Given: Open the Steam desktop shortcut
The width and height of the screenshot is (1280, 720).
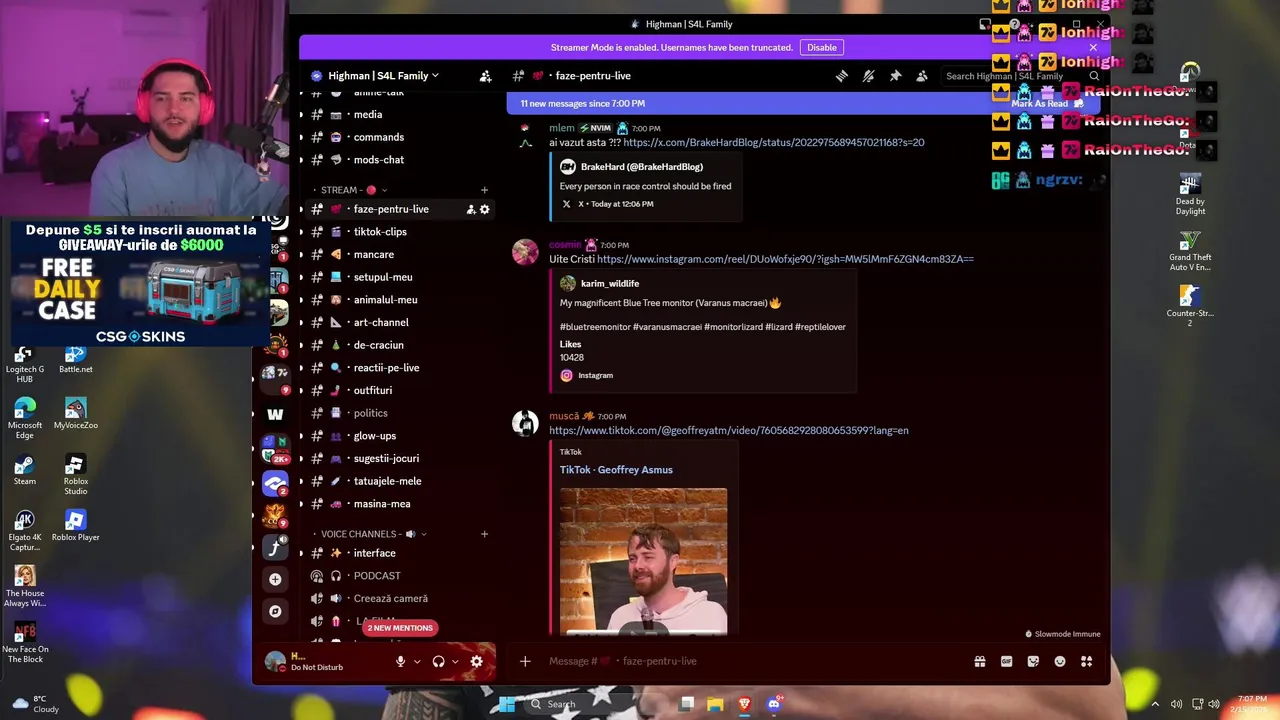Looking at the screenshot, I should (x=25, y=470).
